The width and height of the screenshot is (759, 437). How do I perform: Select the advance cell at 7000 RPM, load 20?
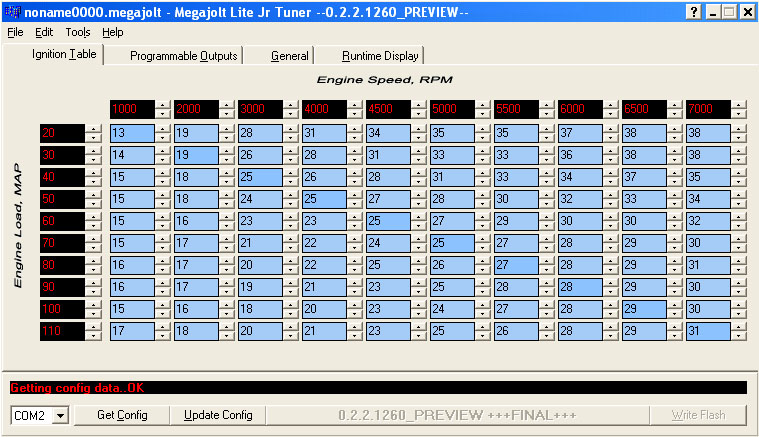pyautogui.click(x=708, y=133)
